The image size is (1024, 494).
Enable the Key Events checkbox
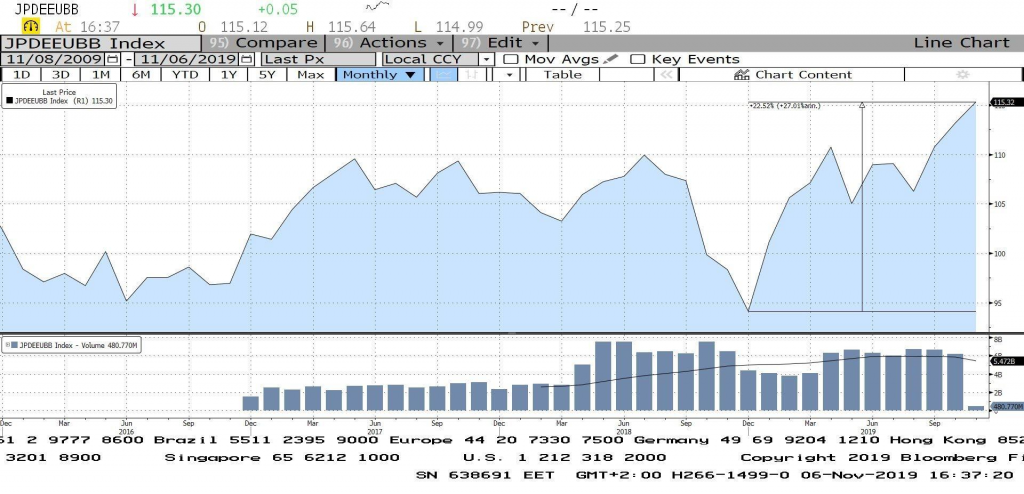click(x=638, y=59)
